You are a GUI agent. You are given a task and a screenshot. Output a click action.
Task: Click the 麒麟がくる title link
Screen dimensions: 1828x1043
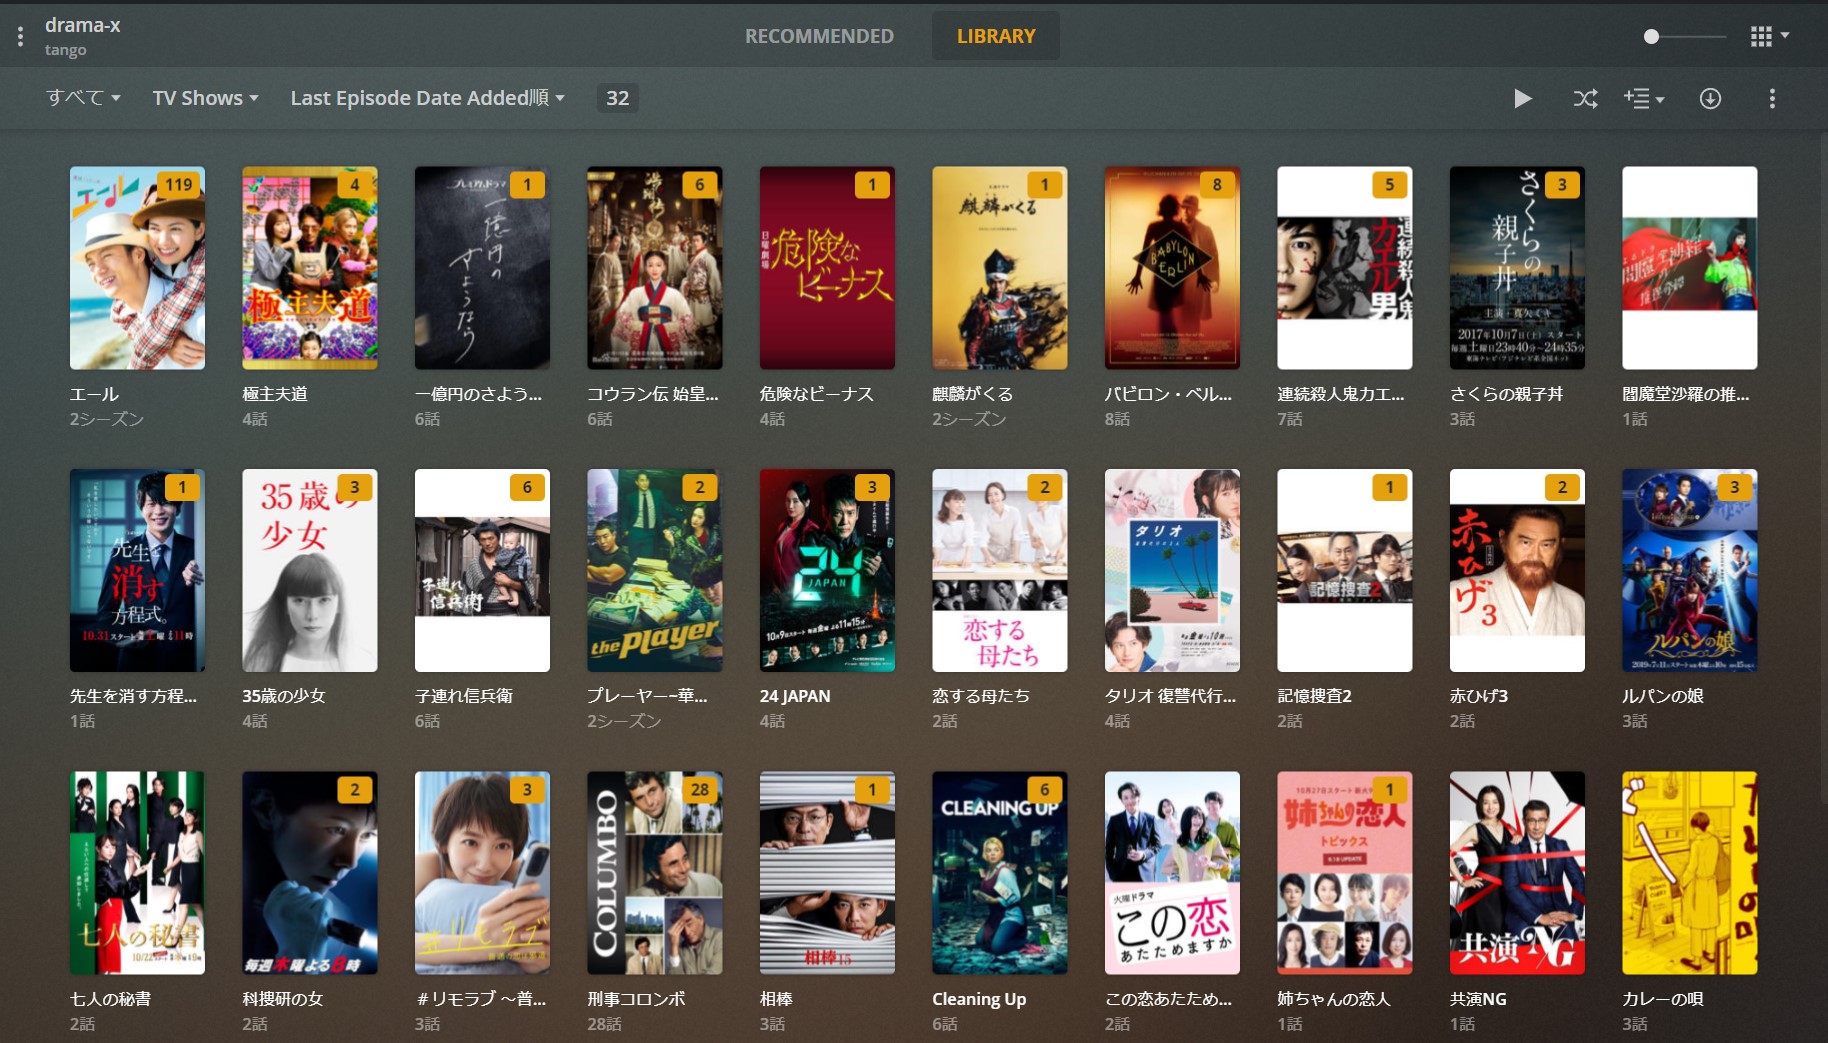pos(972,394)
